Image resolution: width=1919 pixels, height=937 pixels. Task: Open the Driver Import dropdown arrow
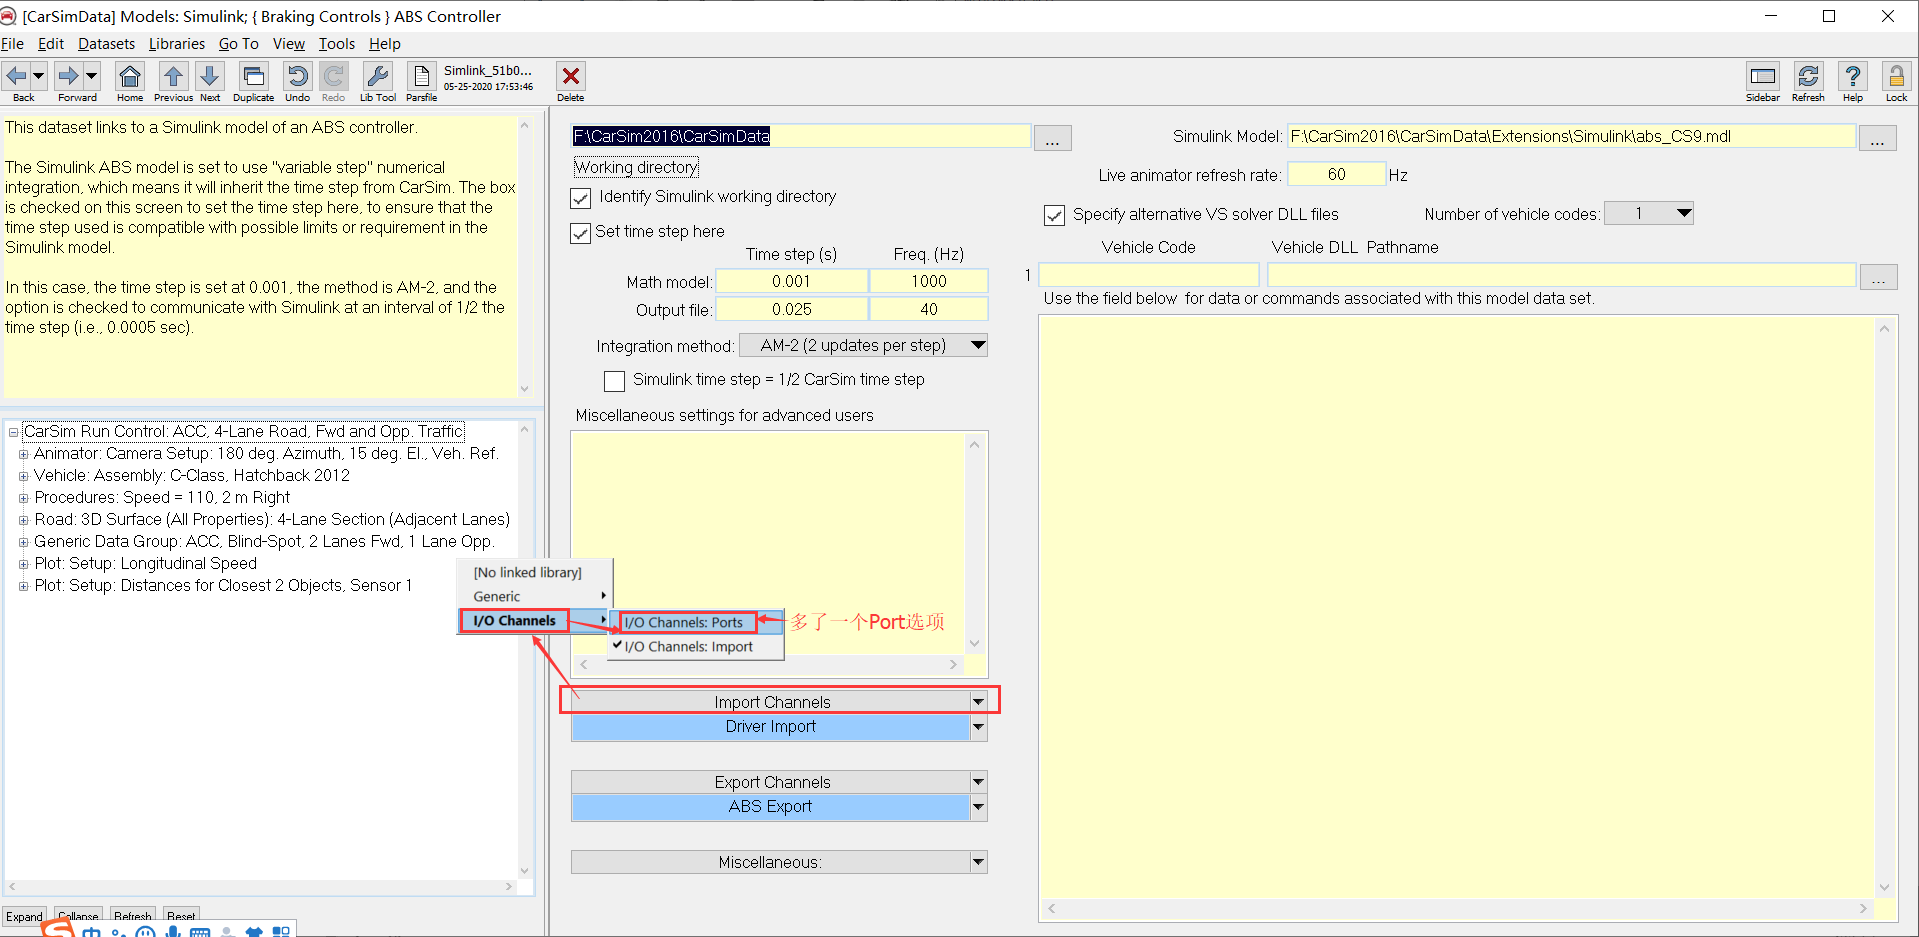pos(979,727)
